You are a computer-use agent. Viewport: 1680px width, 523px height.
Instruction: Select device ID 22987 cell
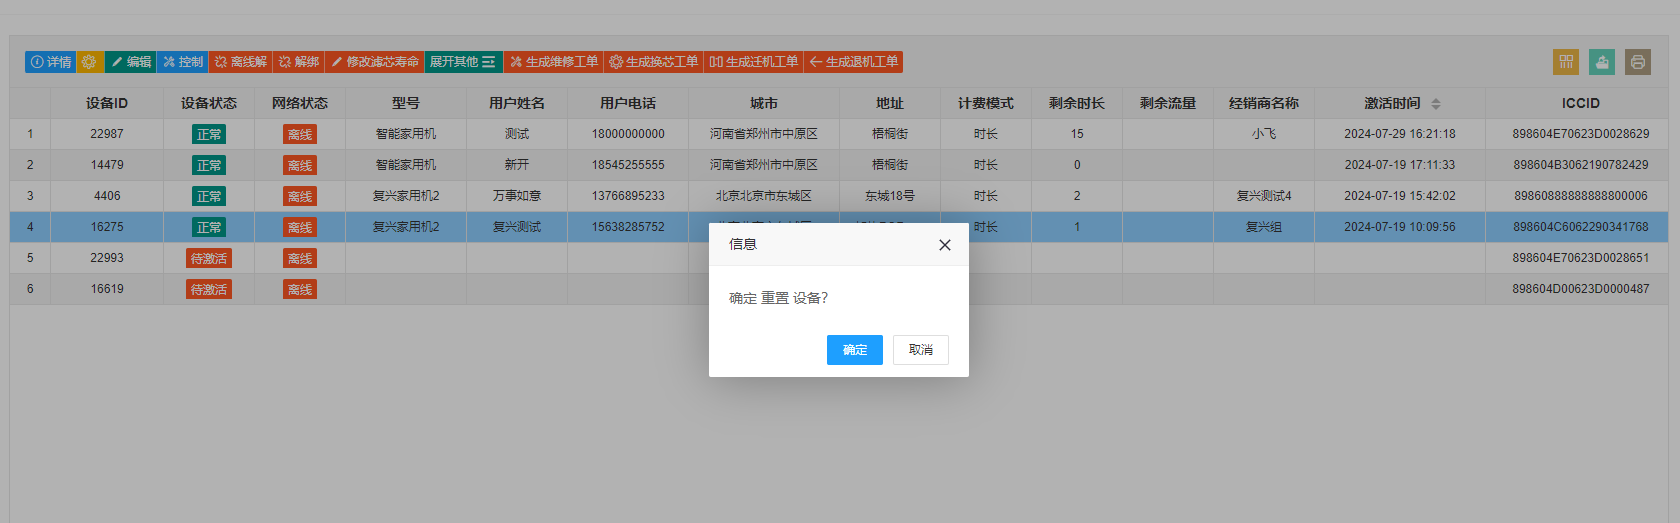pos(107,134)
